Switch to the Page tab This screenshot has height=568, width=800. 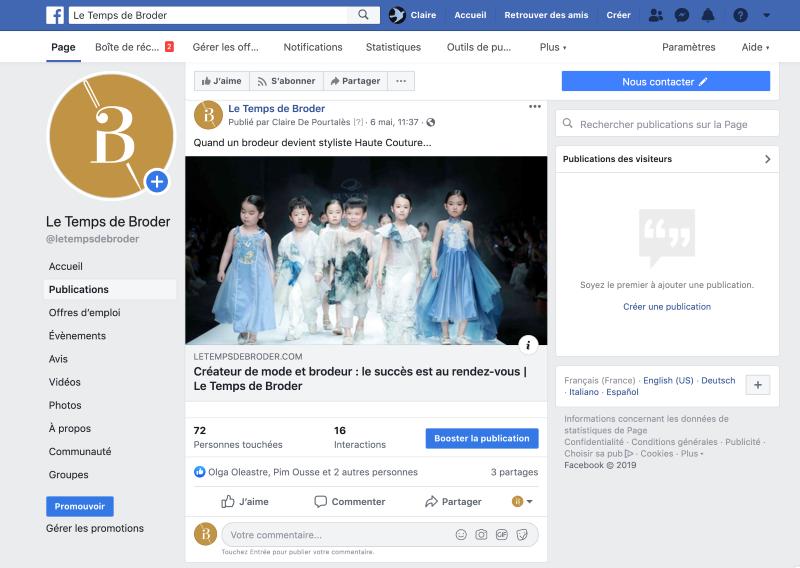(x=63, y=47)
